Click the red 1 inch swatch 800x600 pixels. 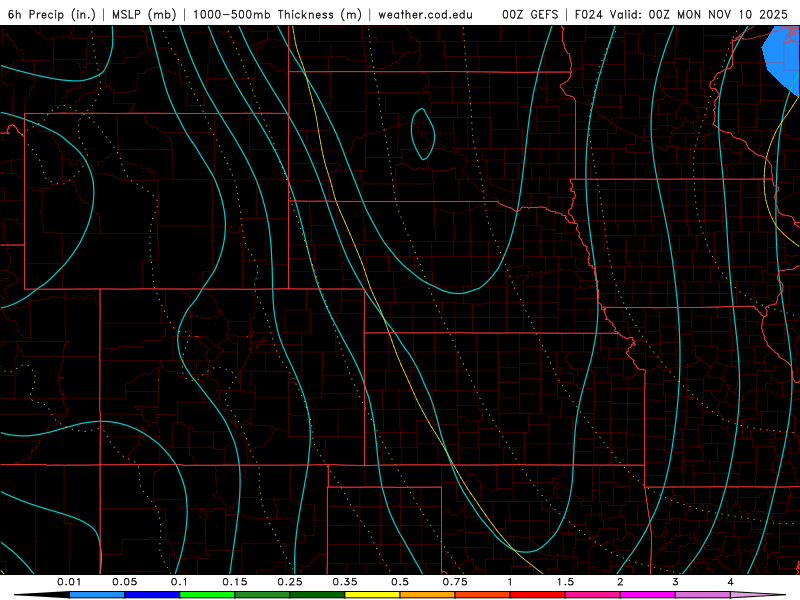click(x=538, y=595)
